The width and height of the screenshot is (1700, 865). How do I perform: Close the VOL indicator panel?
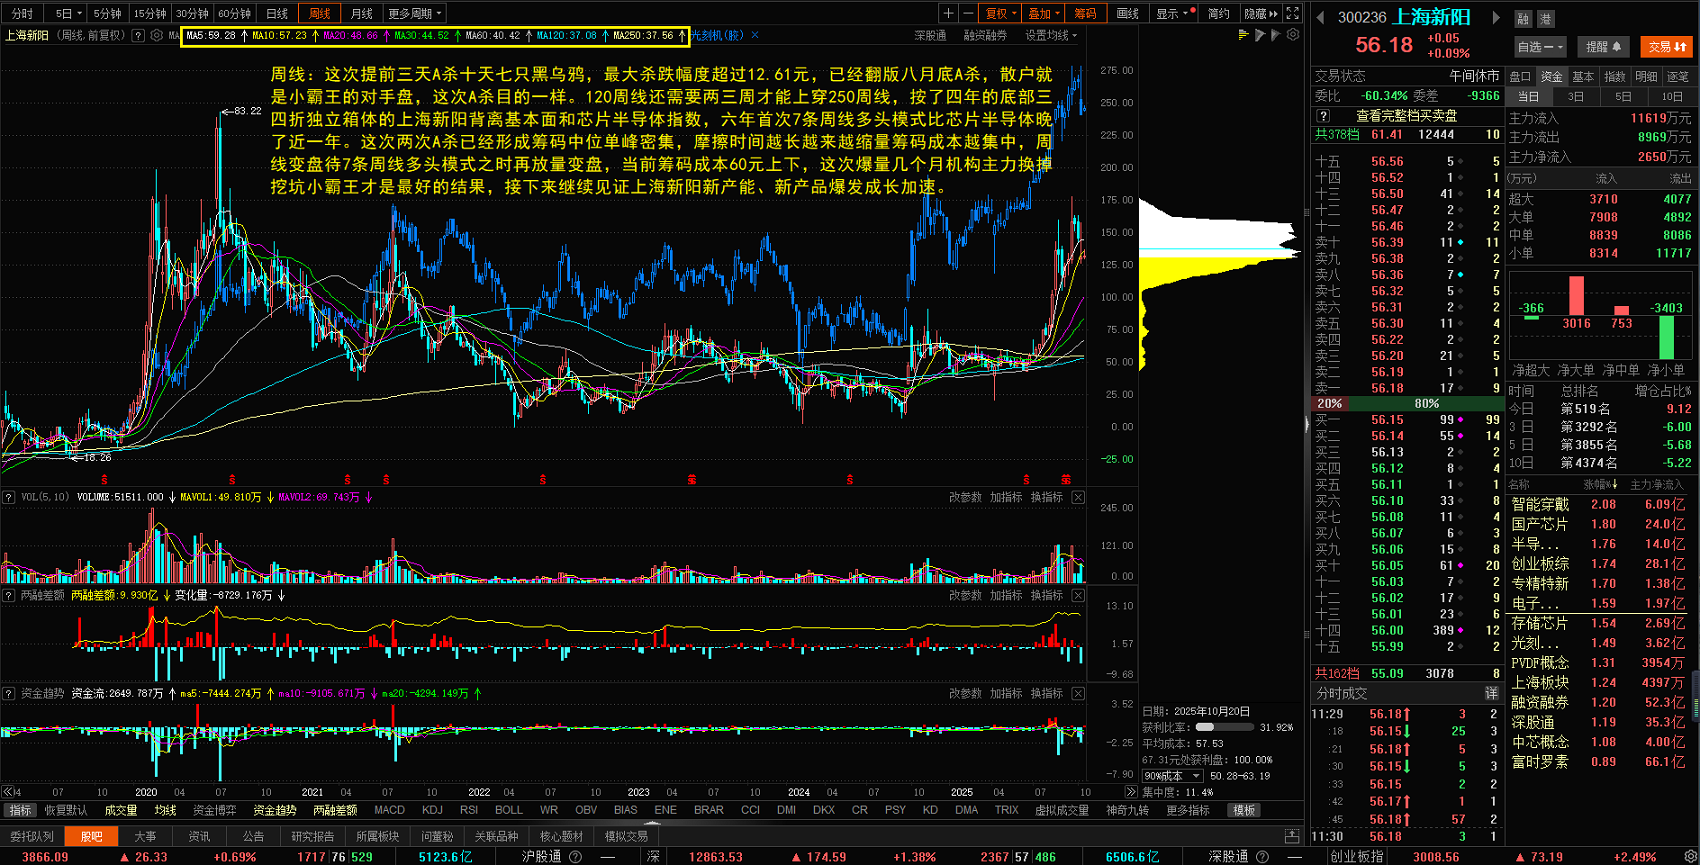point(1078,497)
